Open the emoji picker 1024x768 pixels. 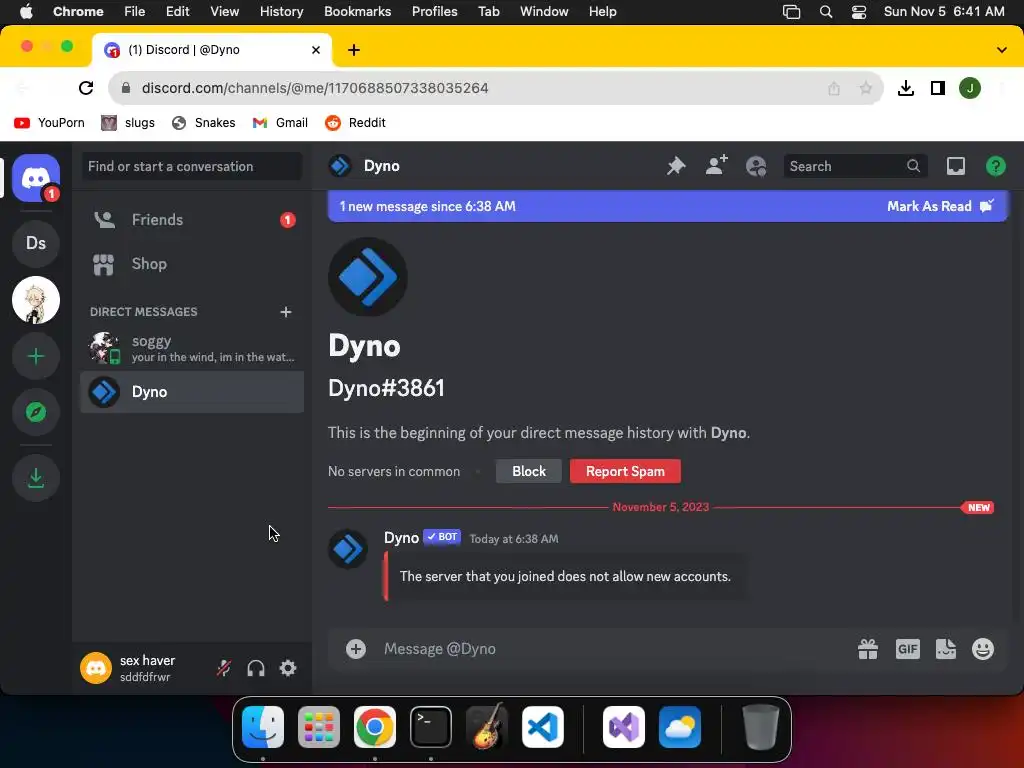click(x=983, y=648)
